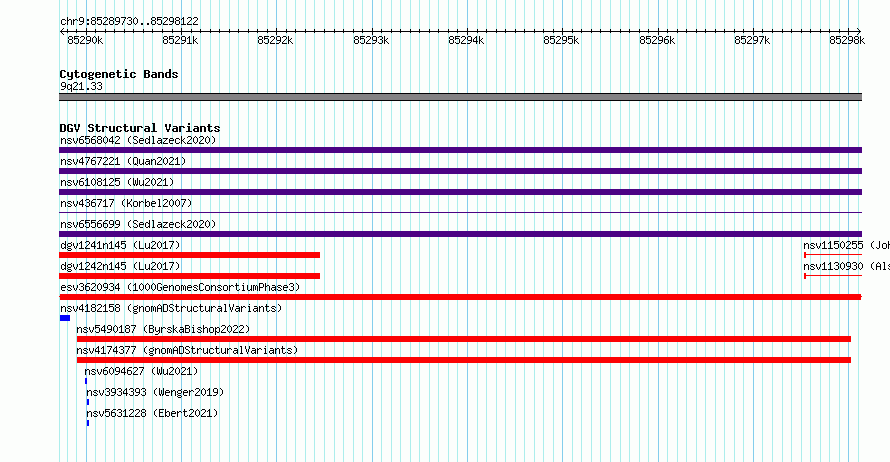Open the nsv3934393 (Wenger2019) label
Screen dimensions: 890x462
pos(155,392)
